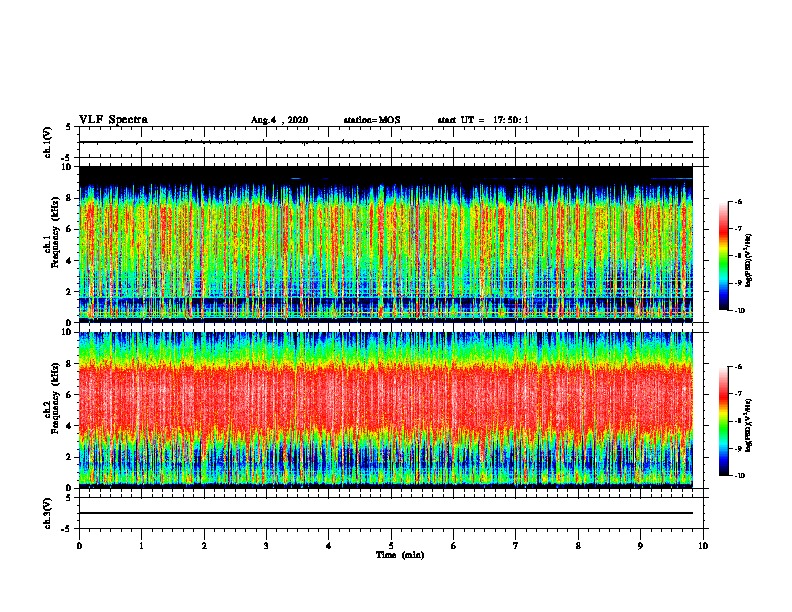Select the "Aug.4 , 2020" date text
Image resolution: width=792 pixels, height=612 pixels.
tap(279, 120)
